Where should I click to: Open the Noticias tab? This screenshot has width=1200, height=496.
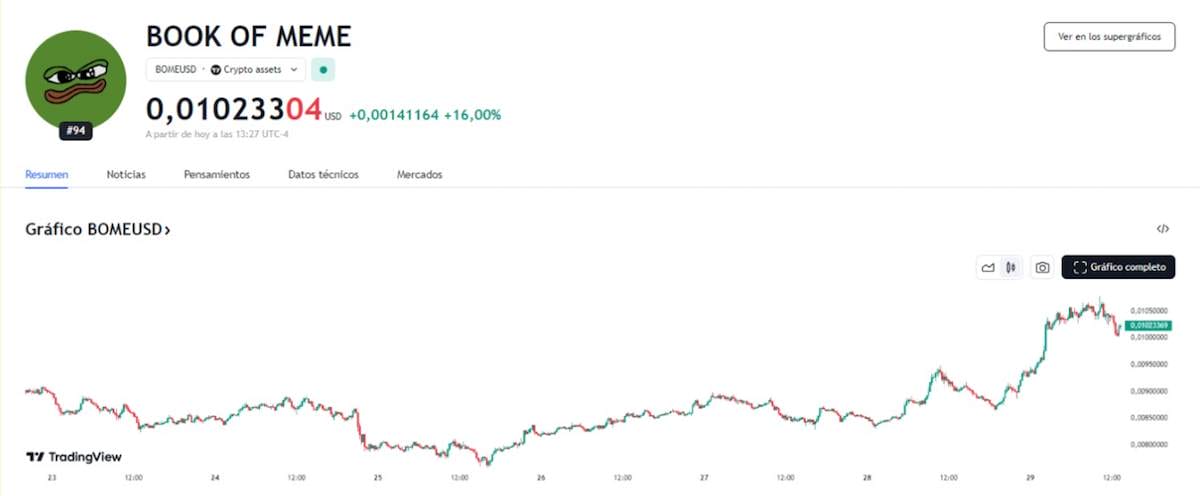click(126, 175)
